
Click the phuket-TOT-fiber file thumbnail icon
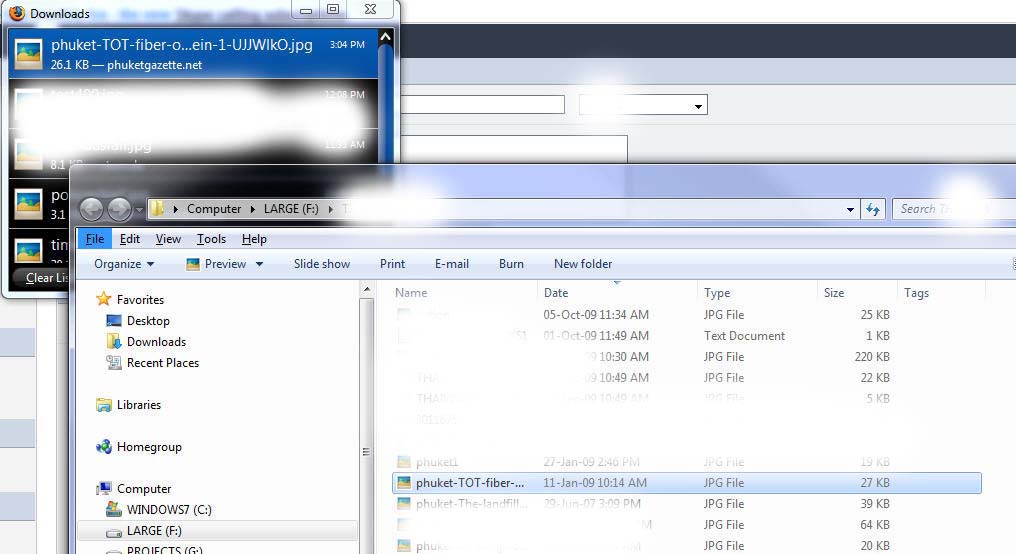click(404, 483)
